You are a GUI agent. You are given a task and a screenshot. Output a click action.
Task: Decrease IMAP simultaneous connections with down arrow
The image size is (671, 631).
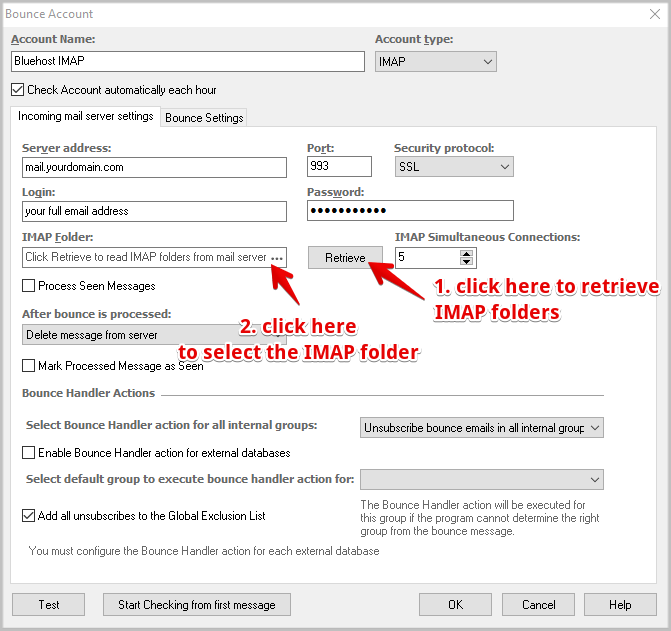(466, 261)
